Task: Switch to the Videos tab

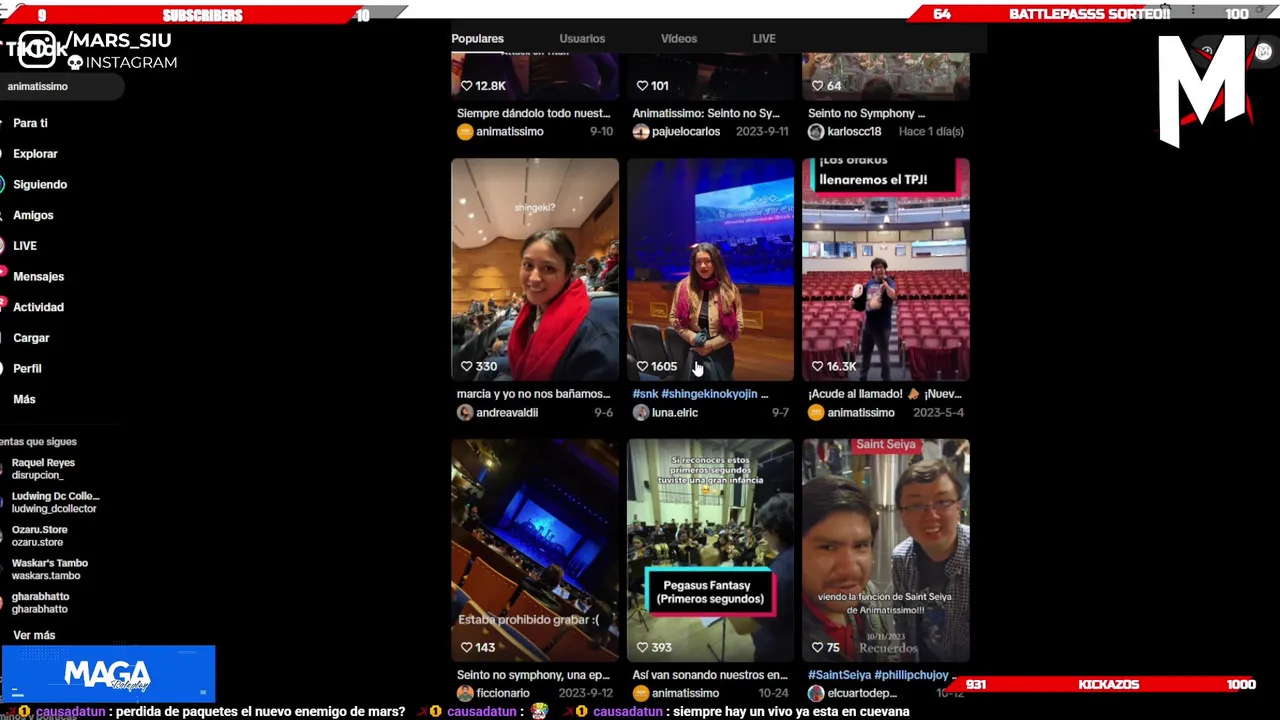Action: click(x=679, y=38)
